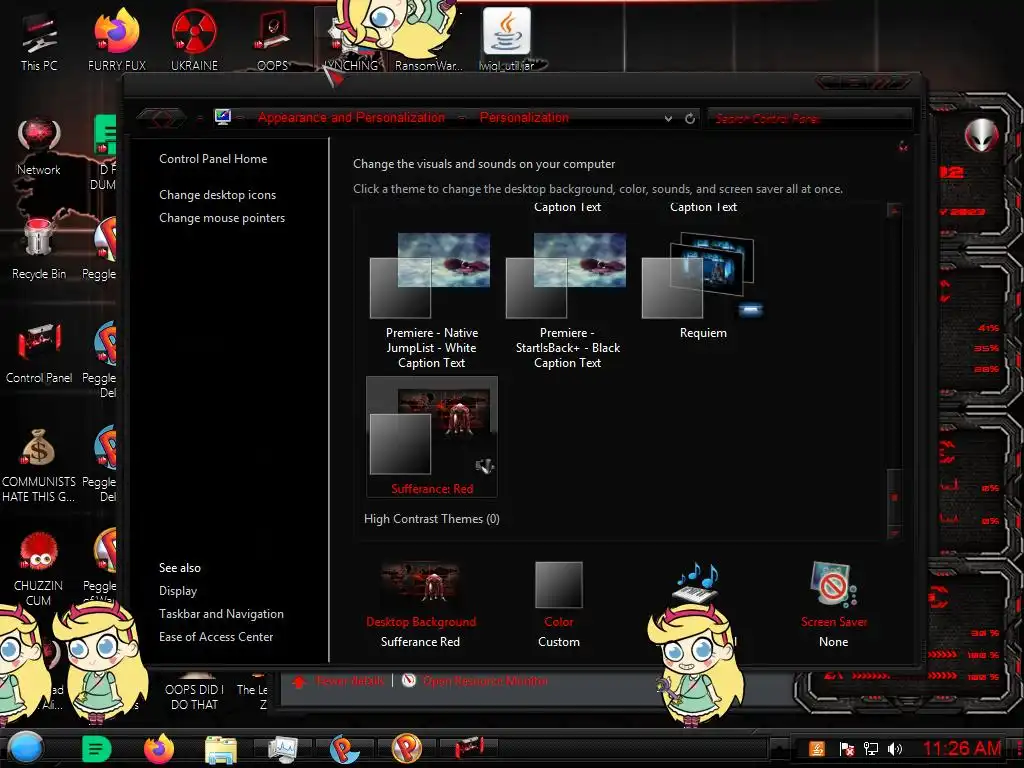Switch to the red Control Panel taskbar item
The height and width of the screenshot is (768, 1024).
pos(469,748)
